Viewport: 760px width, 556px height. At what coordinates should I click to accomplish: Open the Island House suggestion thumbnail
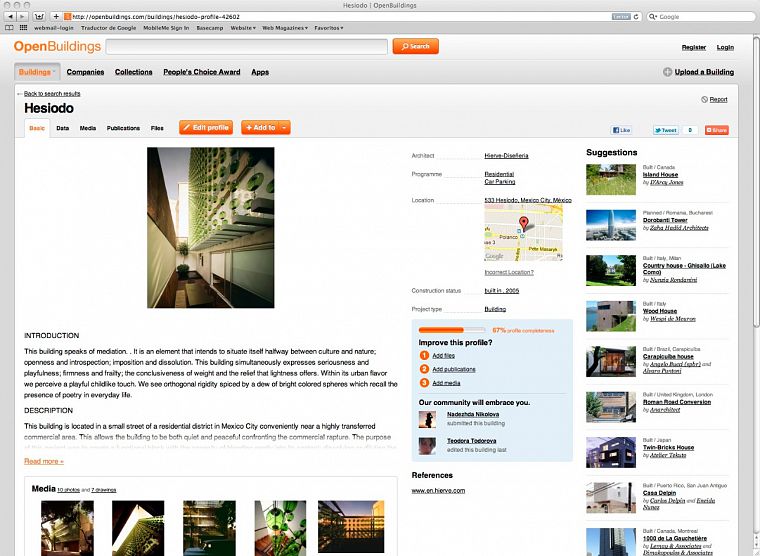pos(611,179)
